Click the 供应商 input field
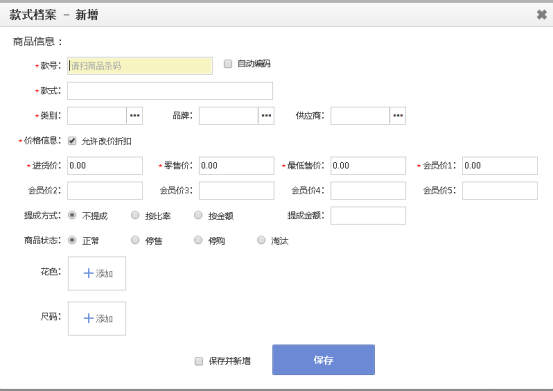Viewport: 553px width, 391px height. (x=360, y=116)
